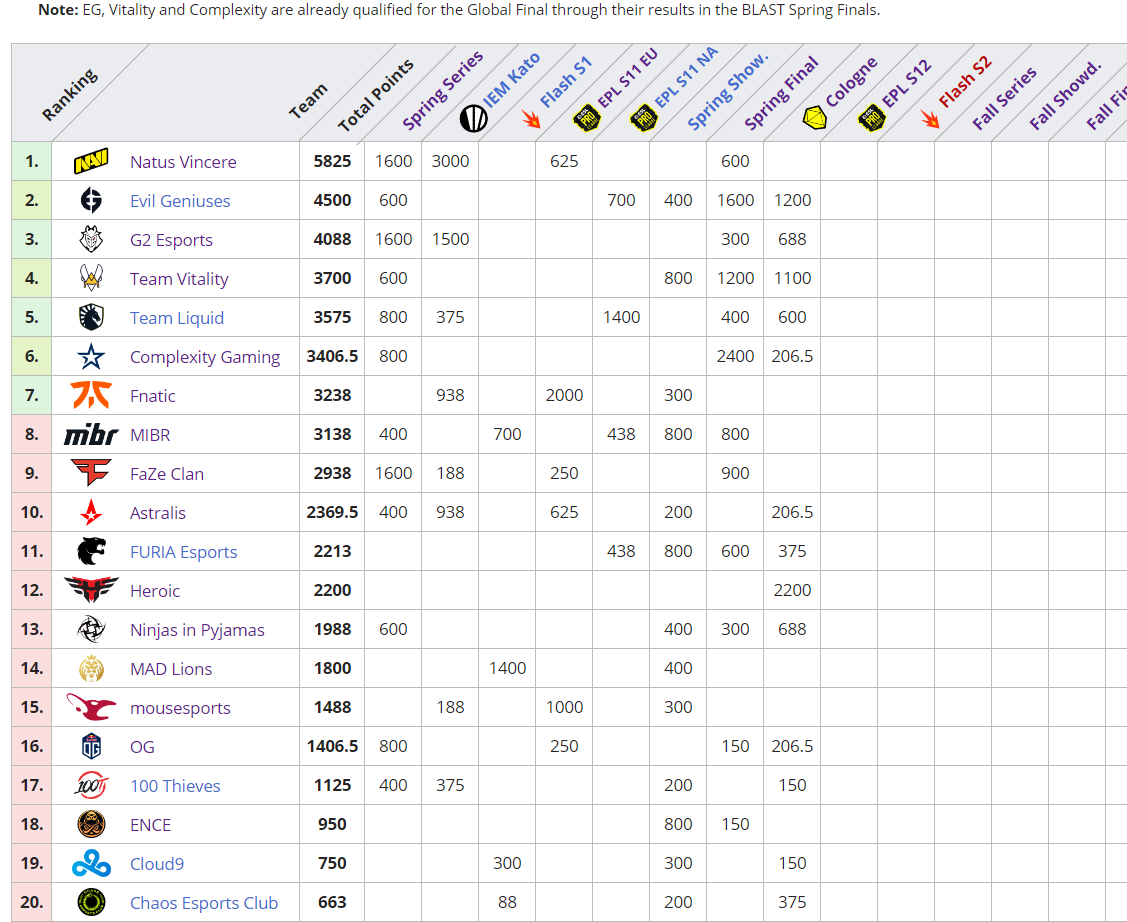Click the G2 Esports team logo
1127x922 pixels.
pyautogui.click(x=91, y=239)
